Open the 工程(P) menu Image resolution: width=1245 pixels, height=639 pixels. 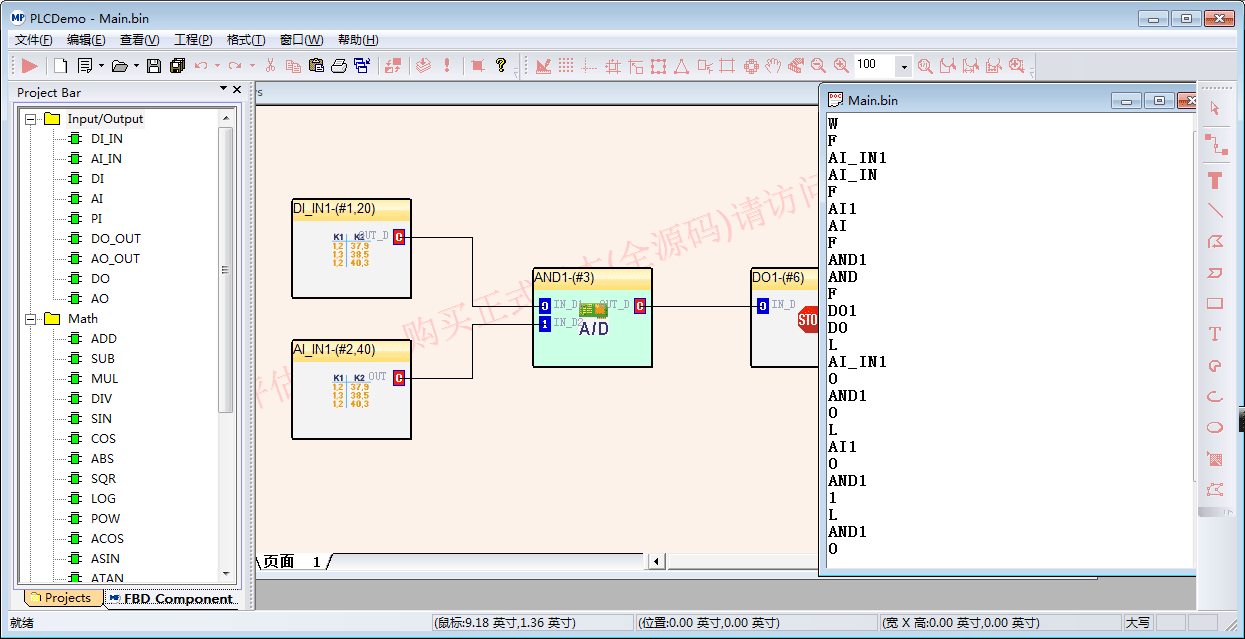point(192,40)
